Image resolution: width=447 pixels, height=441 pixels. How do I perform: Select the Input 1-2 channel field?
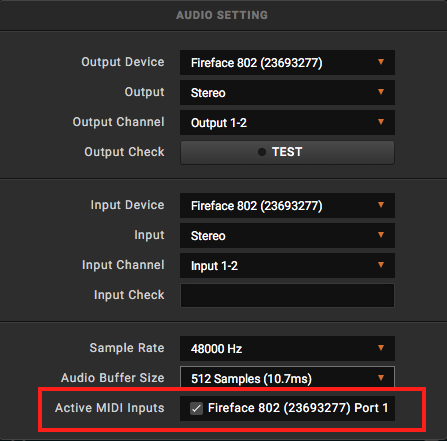point(287,265)
